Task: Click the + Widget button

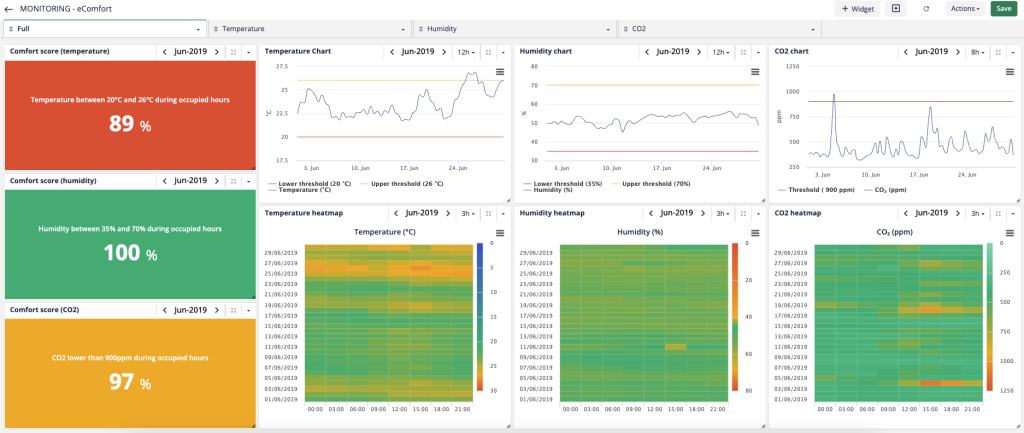Action: coord(857,9)
